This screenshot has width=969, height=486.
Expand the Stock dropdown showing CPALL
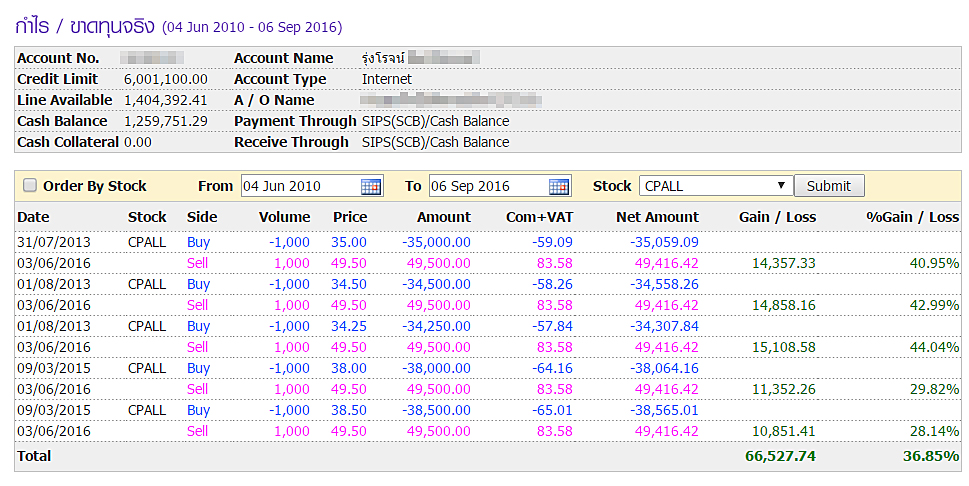click(715, 186)
